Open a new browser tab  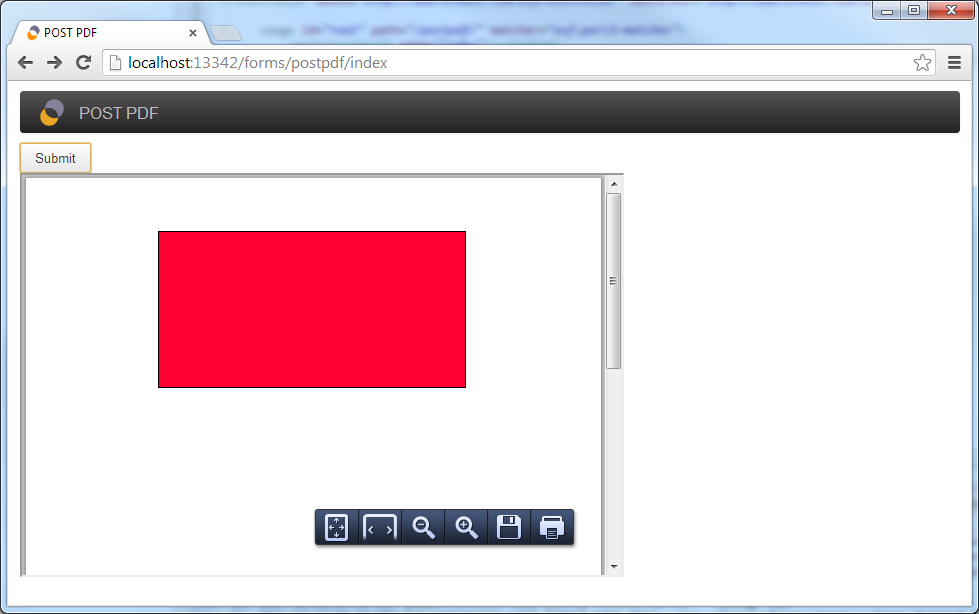pos(226,34)
